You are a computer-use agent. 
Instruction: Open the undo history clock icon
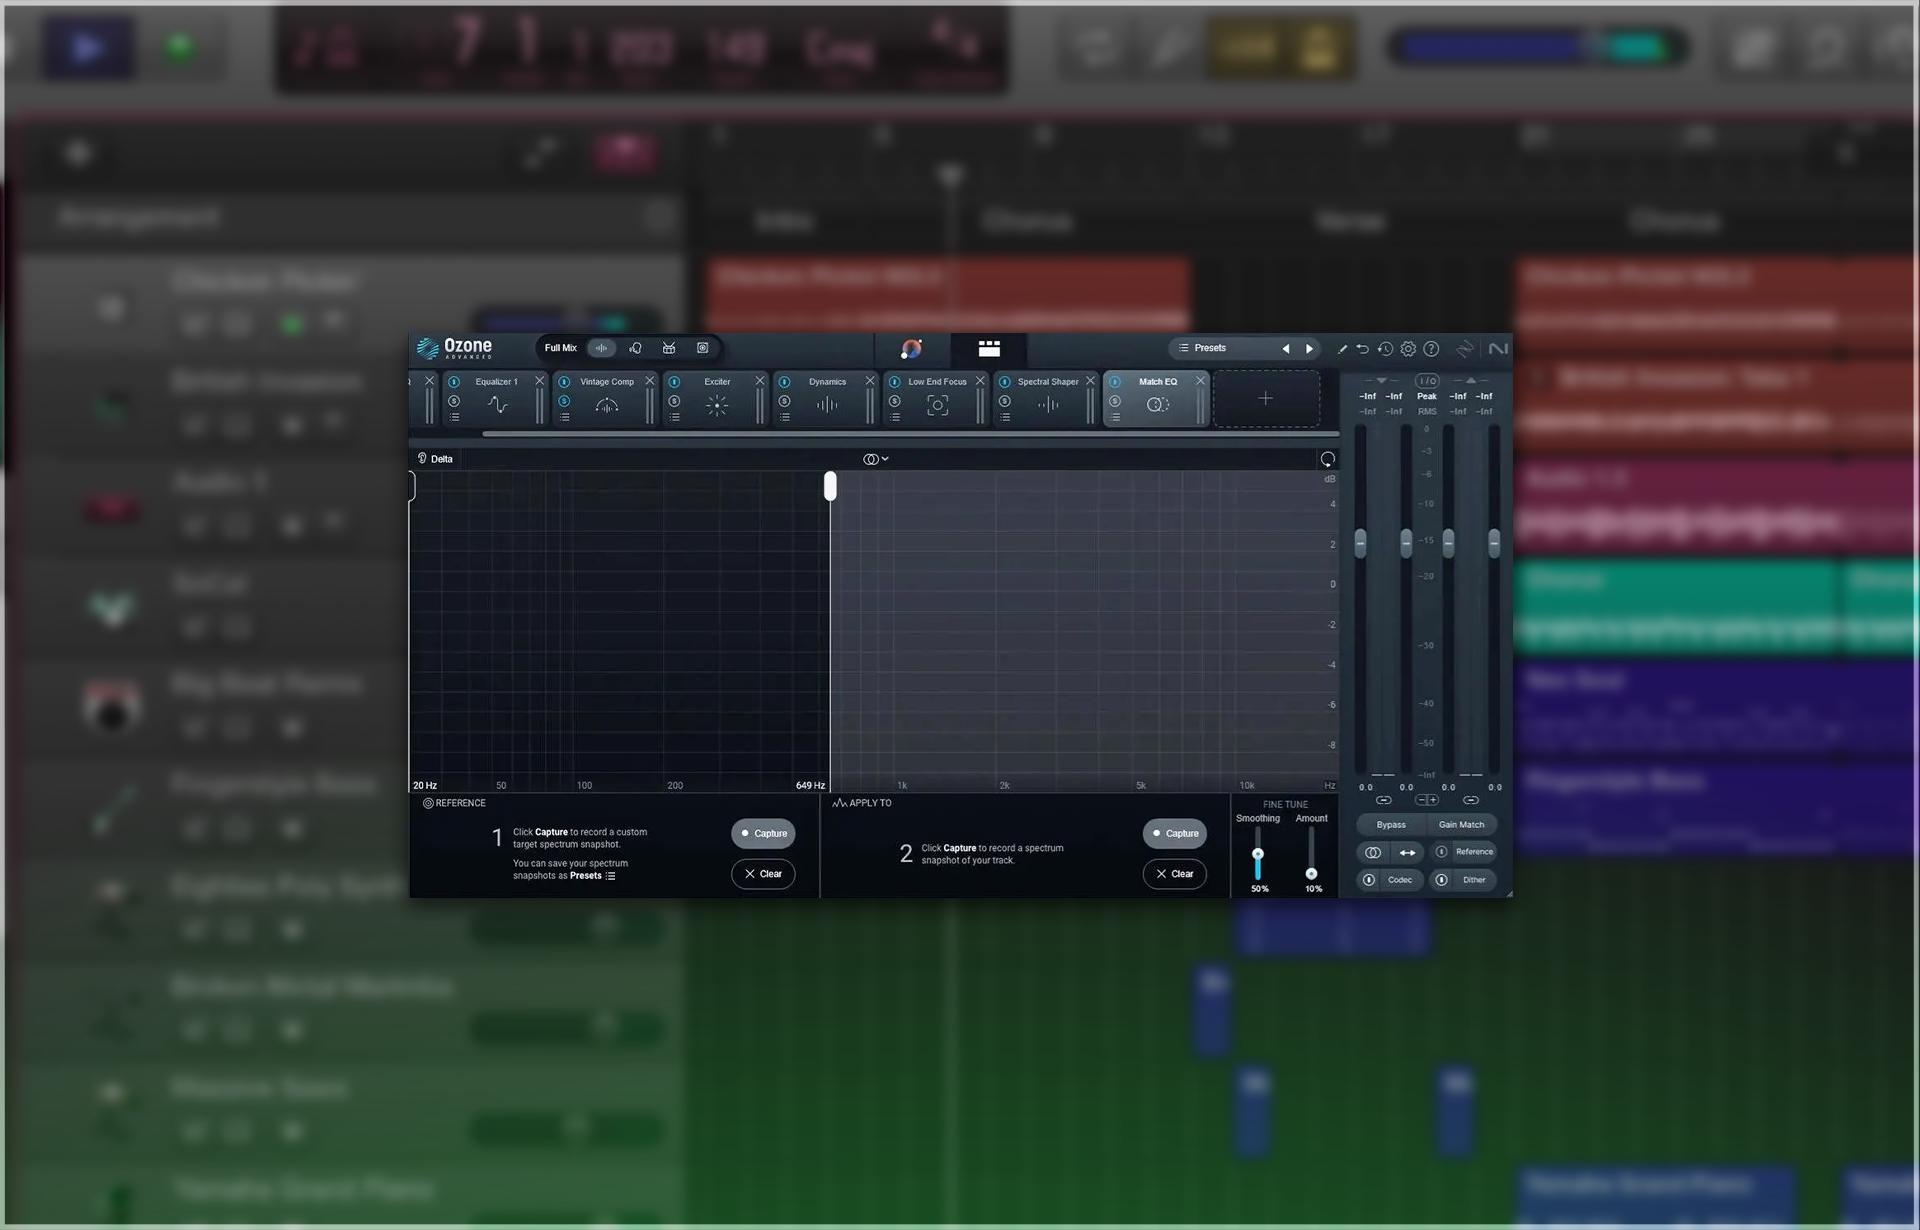(1385, 349)
